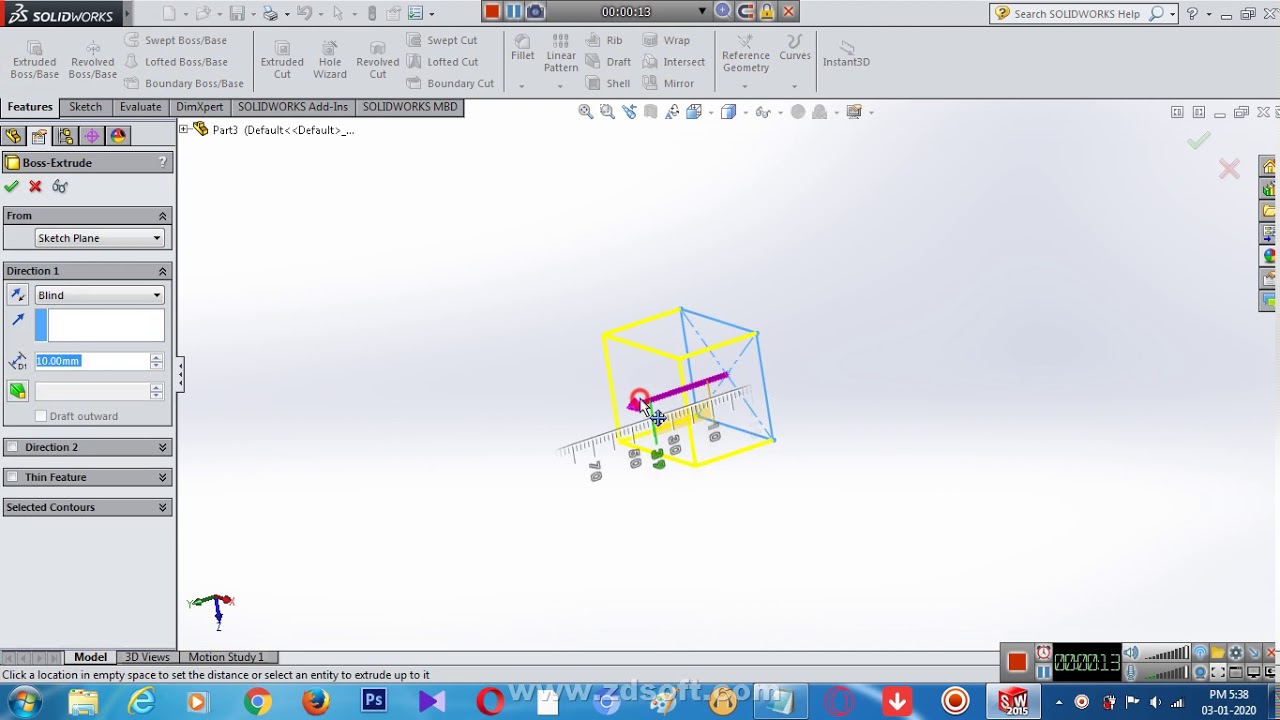The width and height of the screenshot is (1280, 720).
Task: Click the FeatureManager design tree tab
Action: (13, 136)
